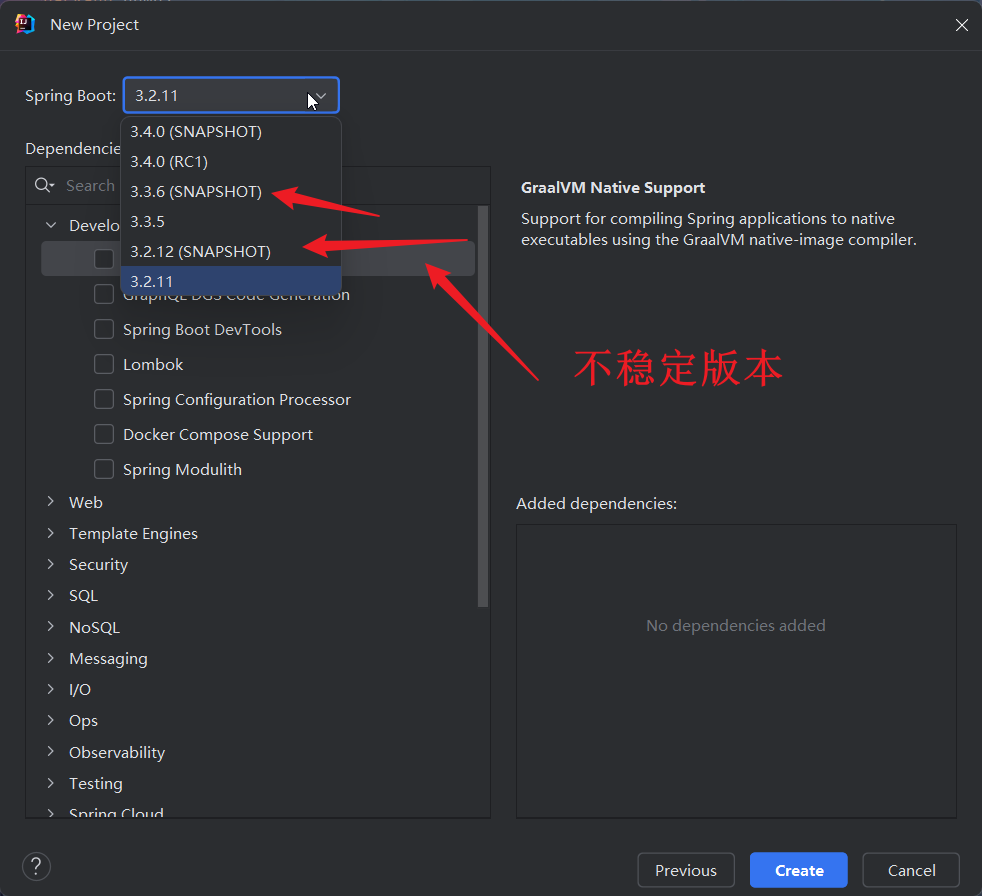Expand the Web category

coord(51,502)
